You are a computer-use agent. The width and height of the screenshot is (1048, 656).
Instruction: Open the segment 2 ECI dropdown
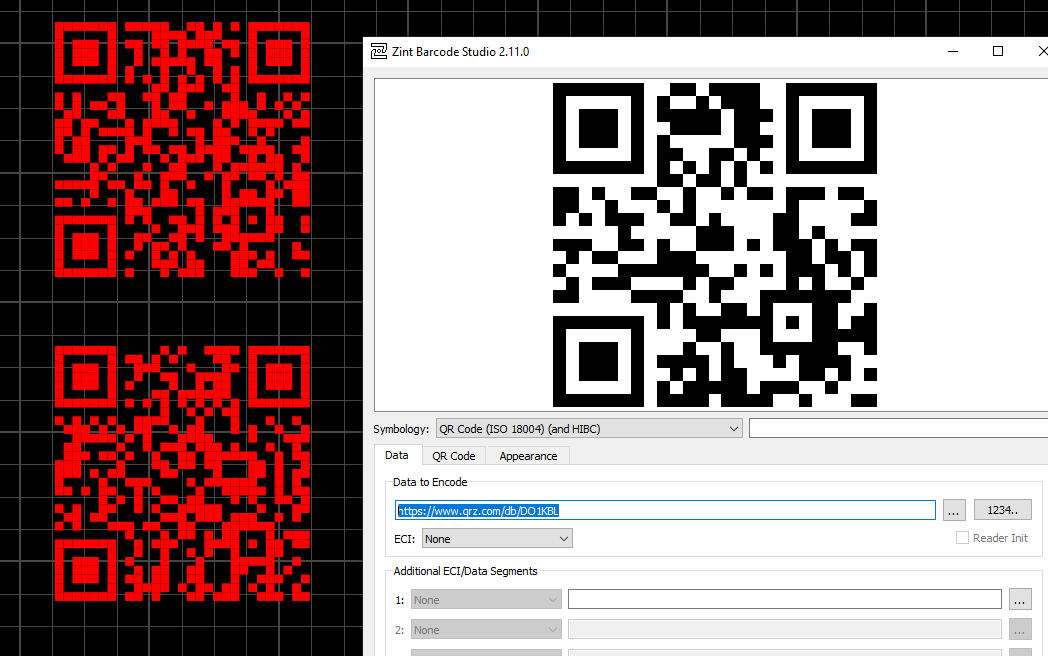pos(486,629)
